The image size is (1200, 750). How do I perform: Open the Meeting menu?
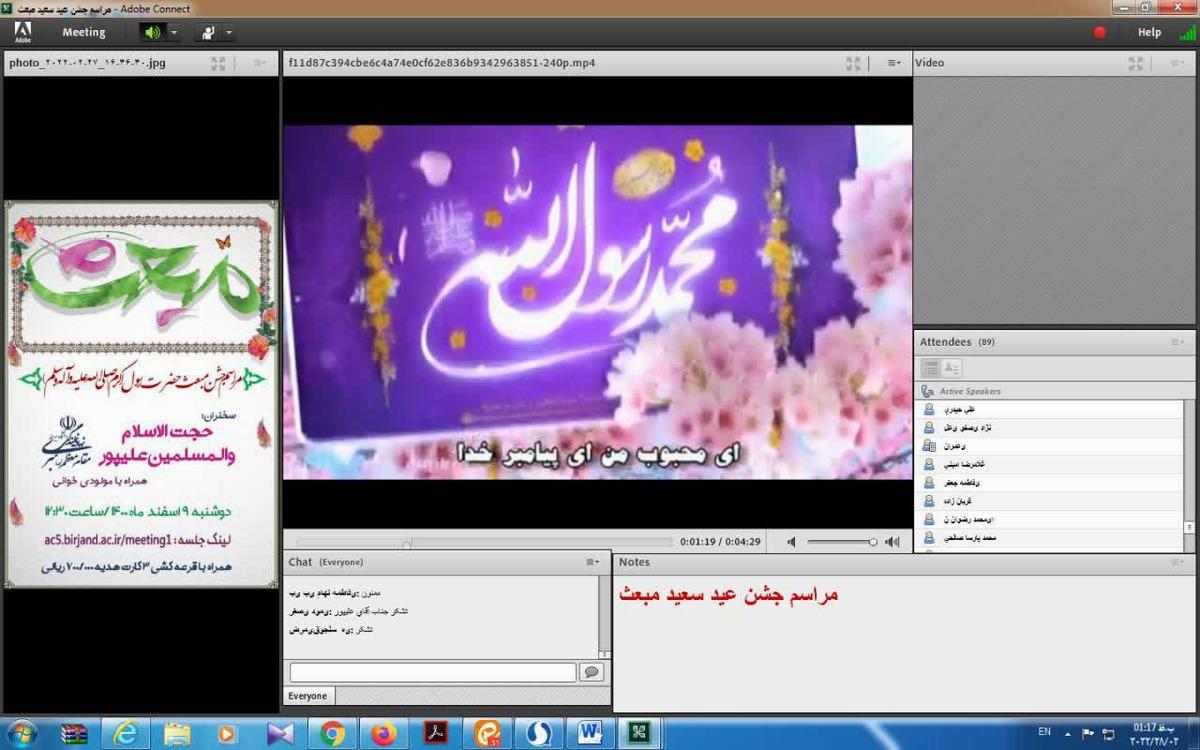[x=84, y=32]
